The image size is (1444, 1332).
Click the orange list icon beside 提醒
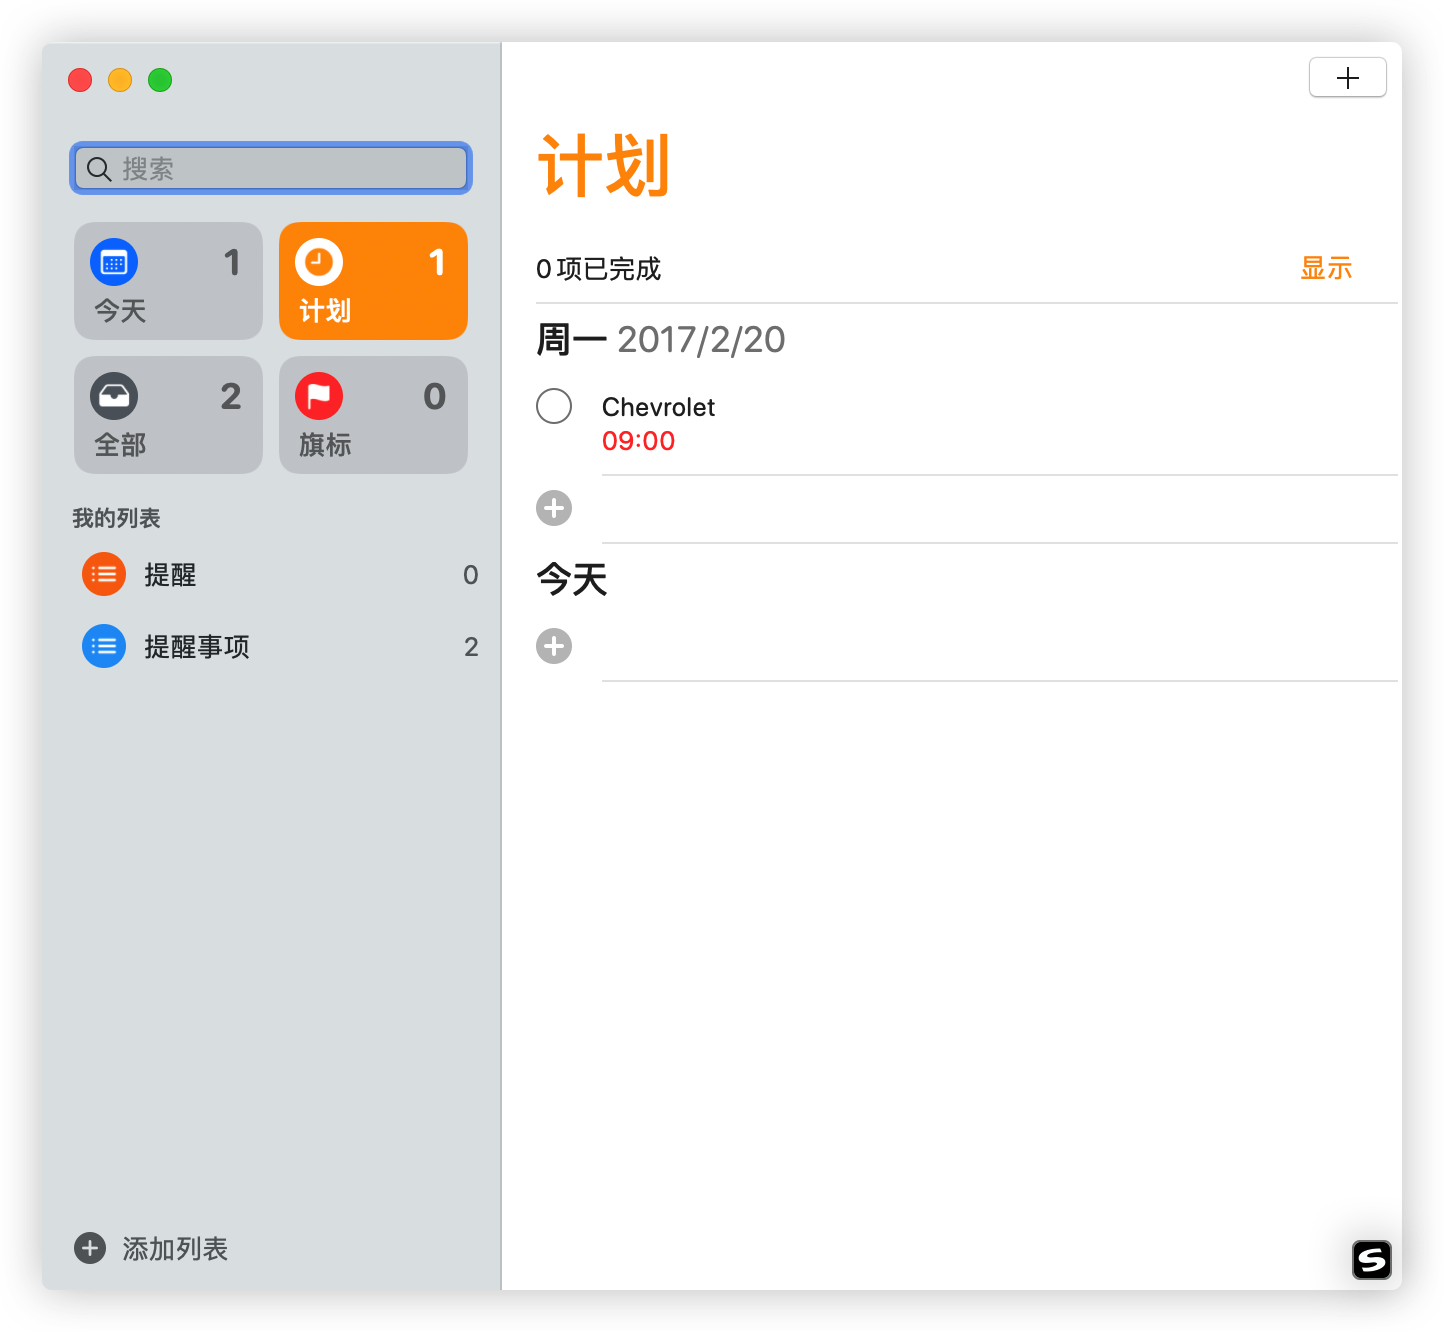(x=104, y=575)
